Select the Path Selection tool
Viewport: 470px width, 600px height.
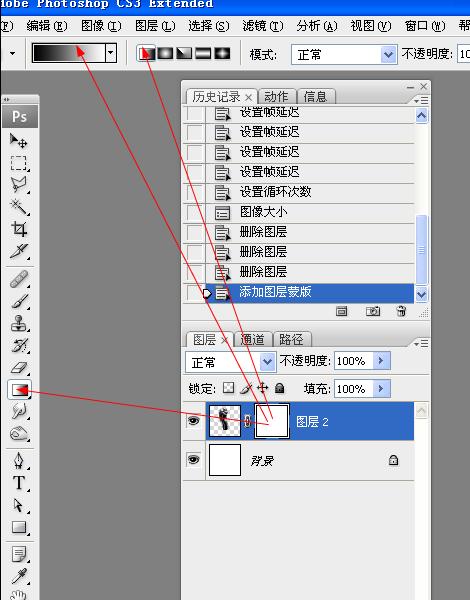[18, 505]
